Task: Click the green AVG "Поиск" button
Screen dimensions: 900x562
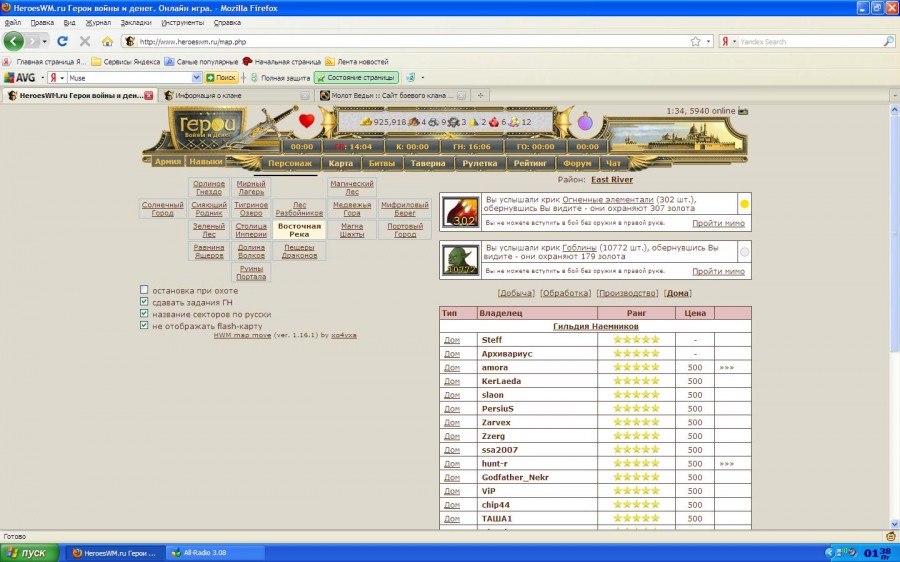Action: coord(221,77)
